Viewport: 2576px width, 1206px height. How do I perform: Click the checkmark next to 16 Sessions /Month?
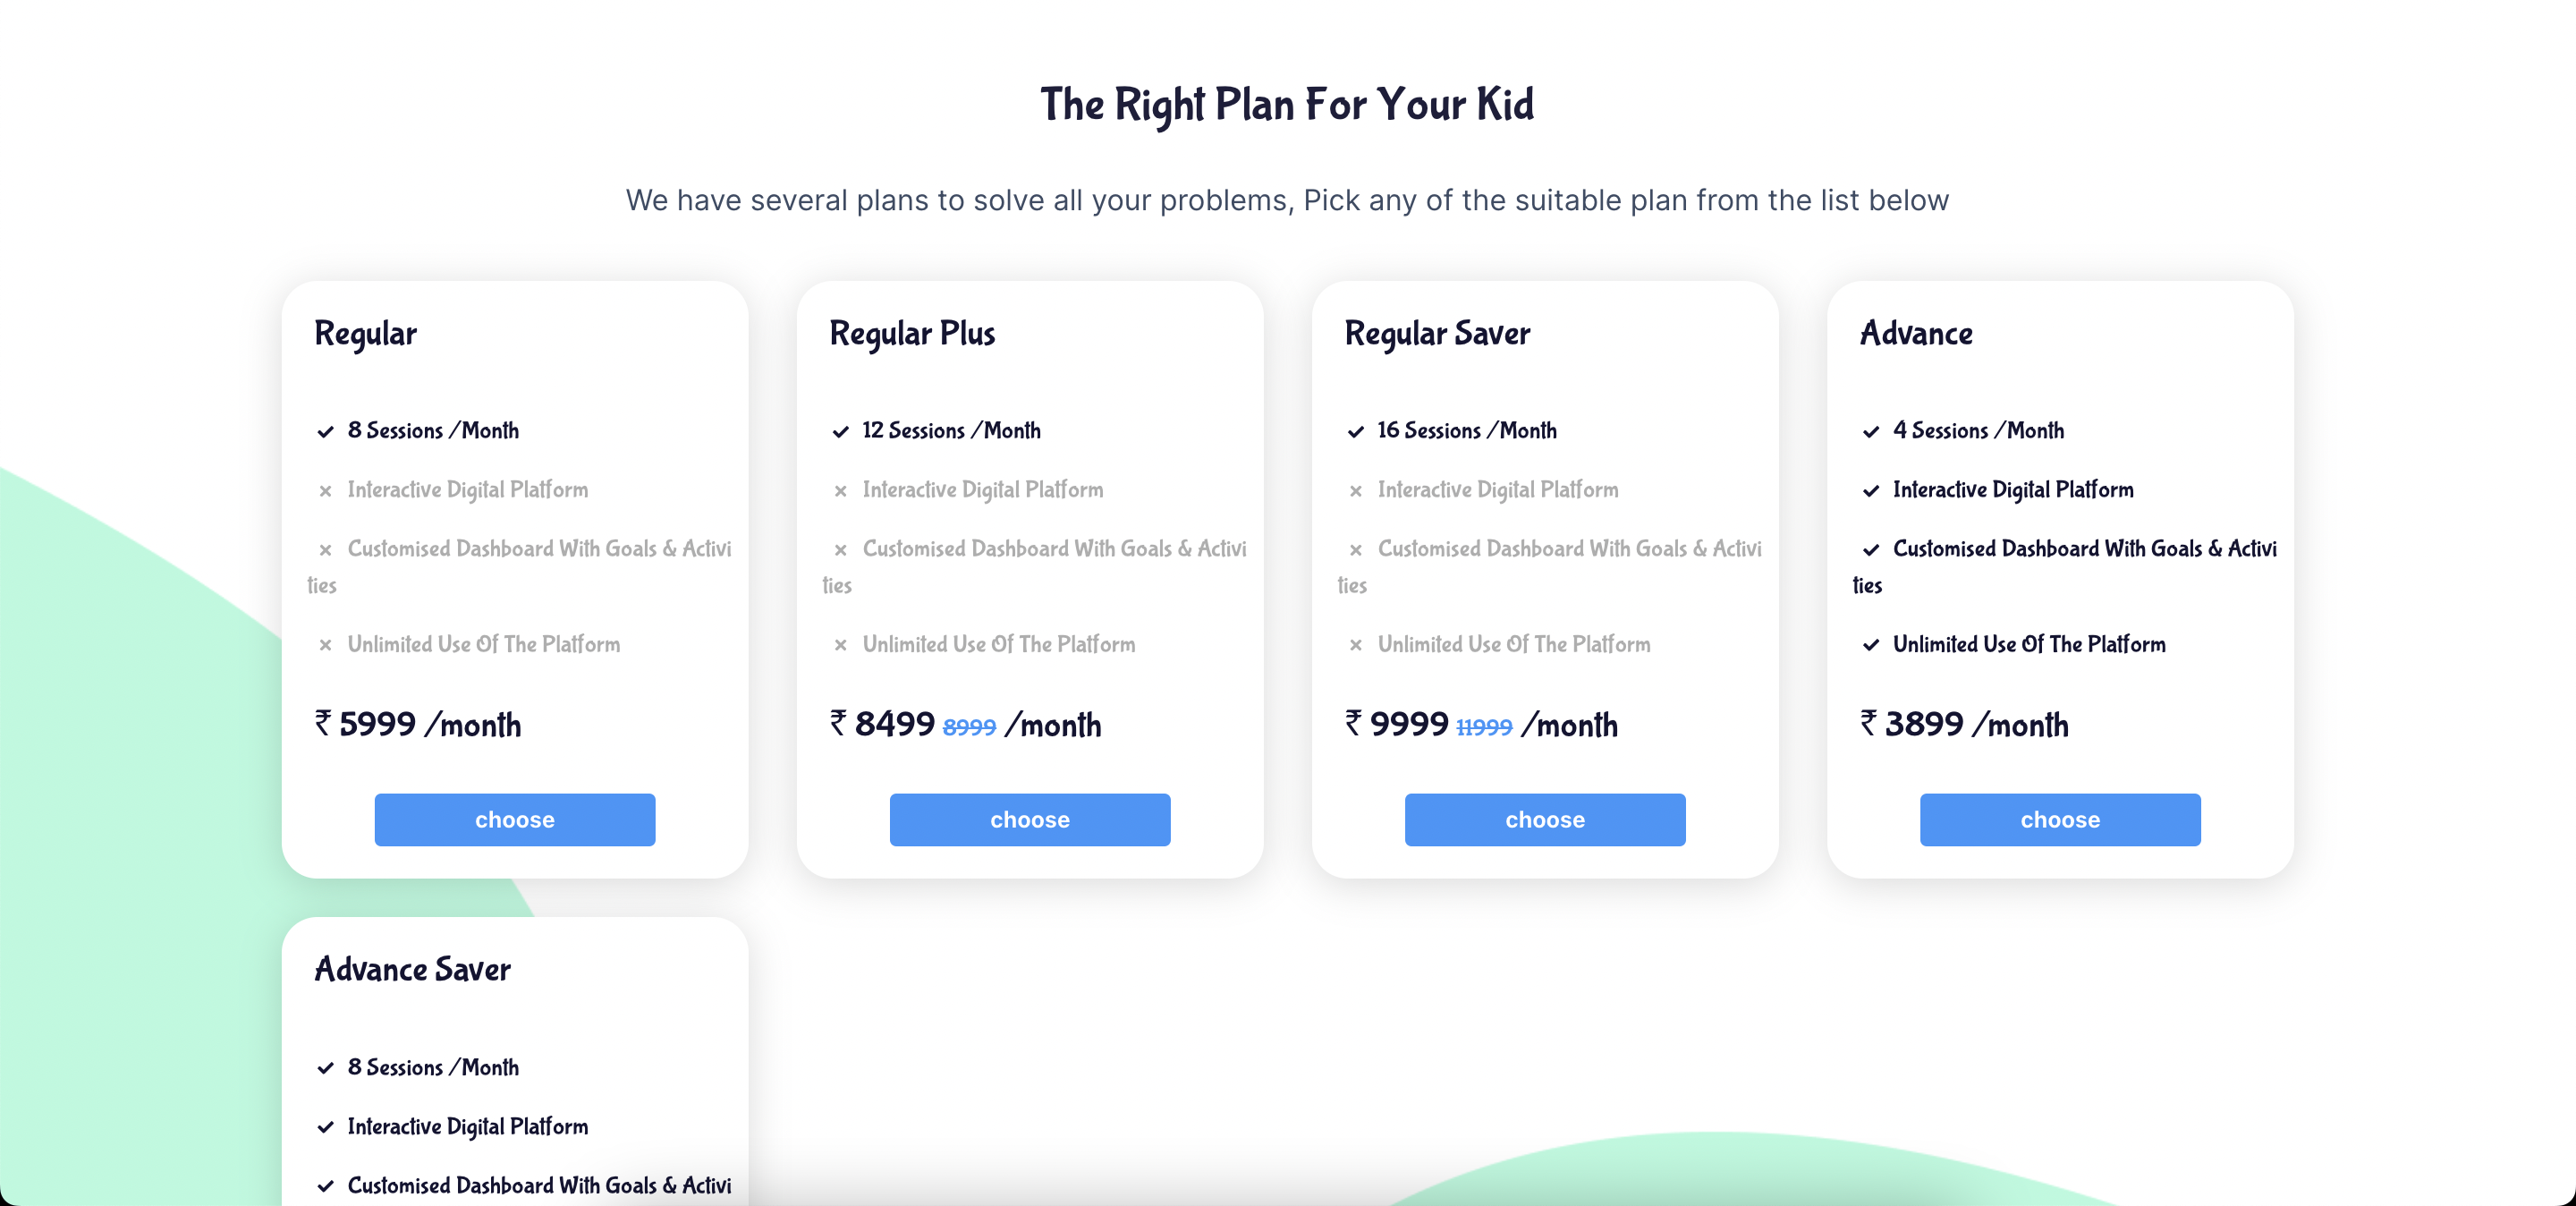pyautogui.click(x=1355, y=432)
